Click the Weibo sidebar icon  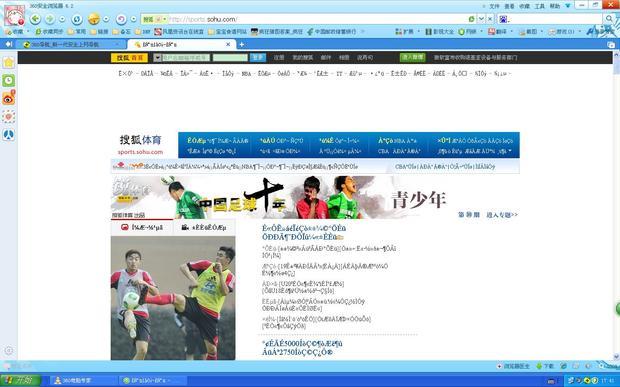[8, 98]
